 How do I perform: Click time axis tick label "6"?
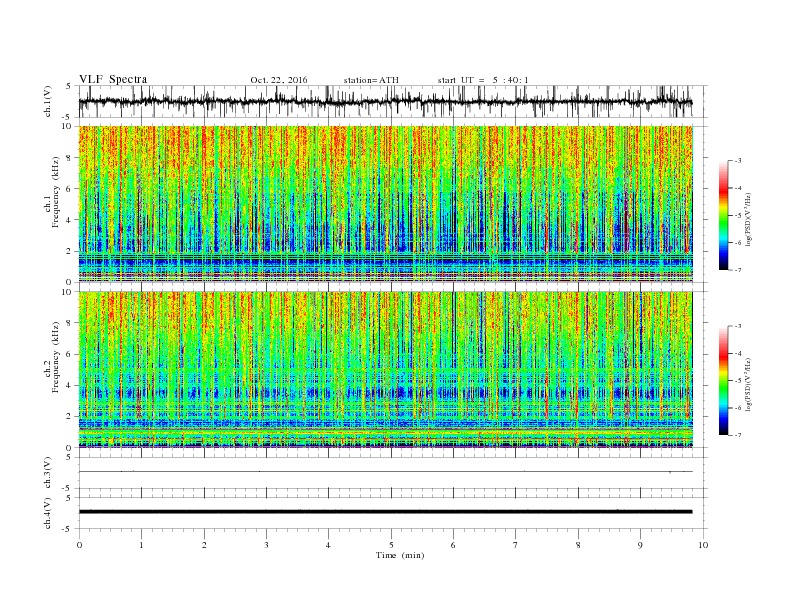453,545
